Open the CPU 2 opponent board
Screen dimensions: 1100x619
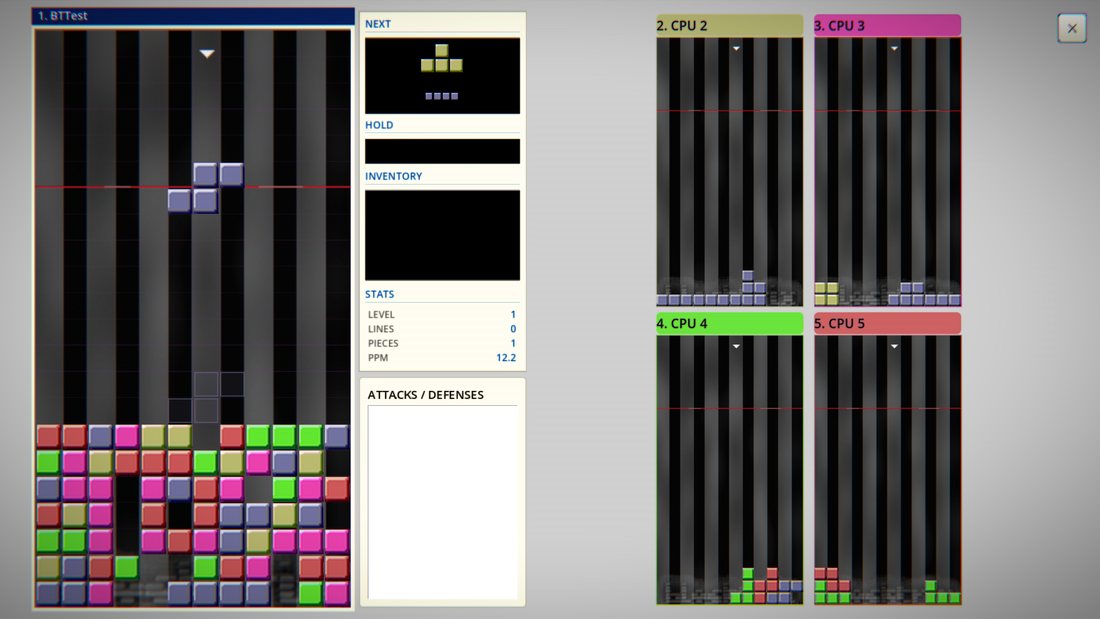[730, 172]
